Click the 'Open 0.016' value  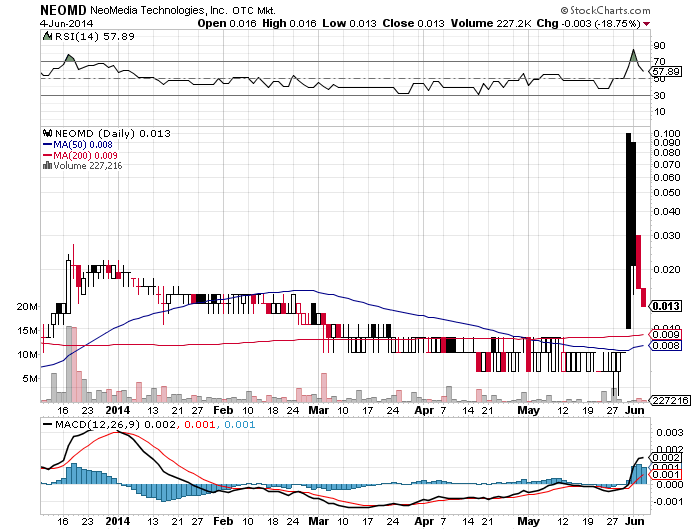coord(227,23)
